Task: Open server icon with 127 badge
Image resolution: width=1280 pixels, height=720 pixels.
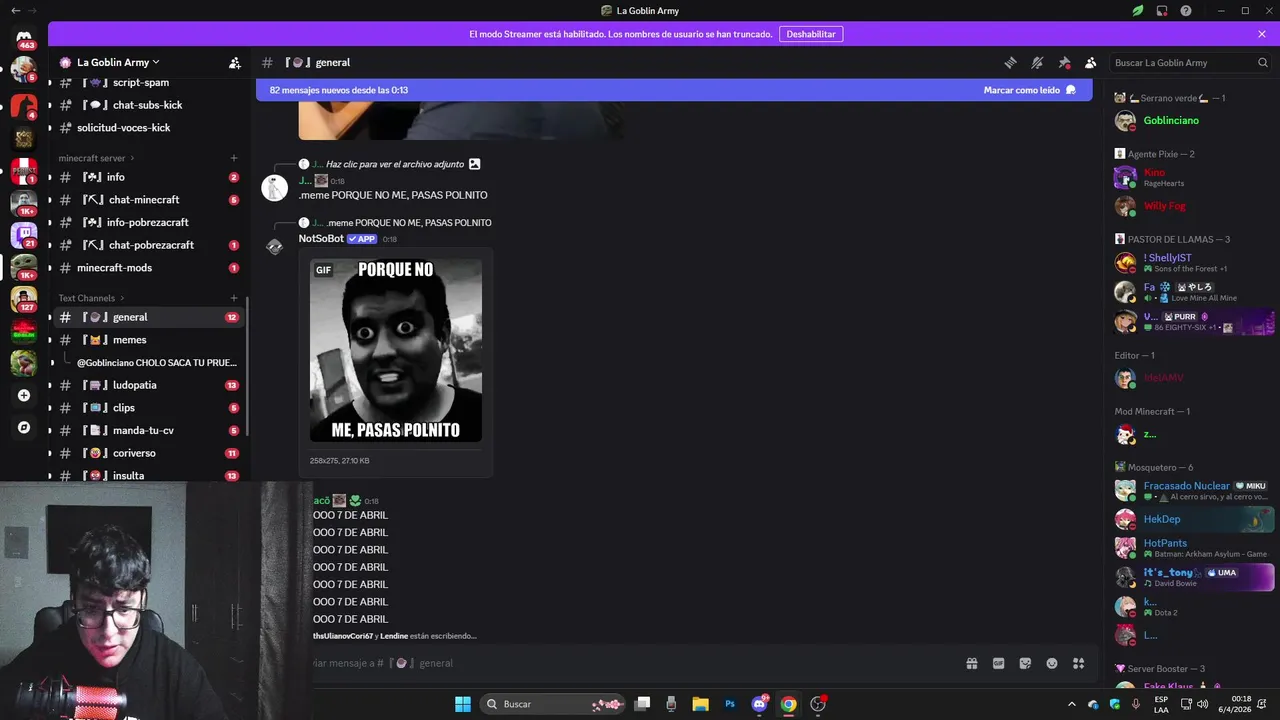Action: (24, 297)
